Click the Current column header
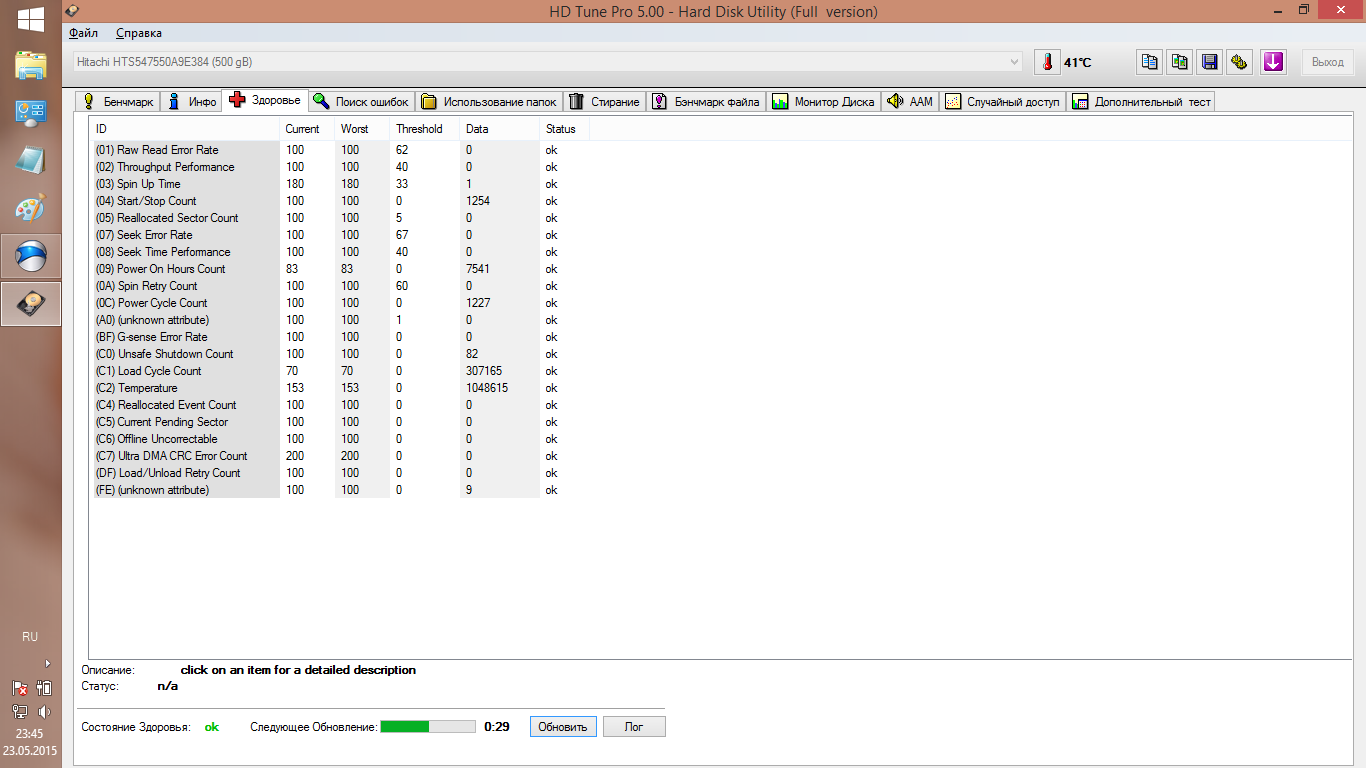This screenshot has width=1366, height=768. [x=307, y=129]
